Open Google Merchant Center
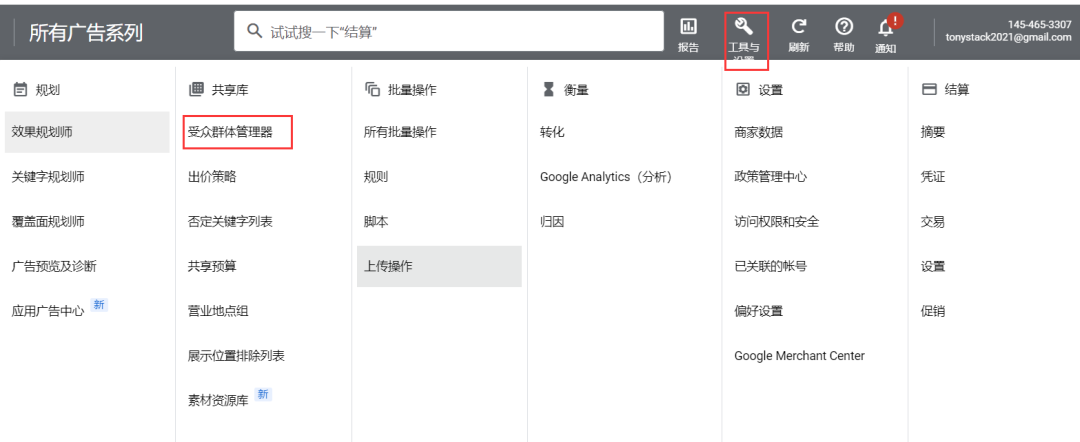The image size is (1080, 442). (x=800, y=356)
